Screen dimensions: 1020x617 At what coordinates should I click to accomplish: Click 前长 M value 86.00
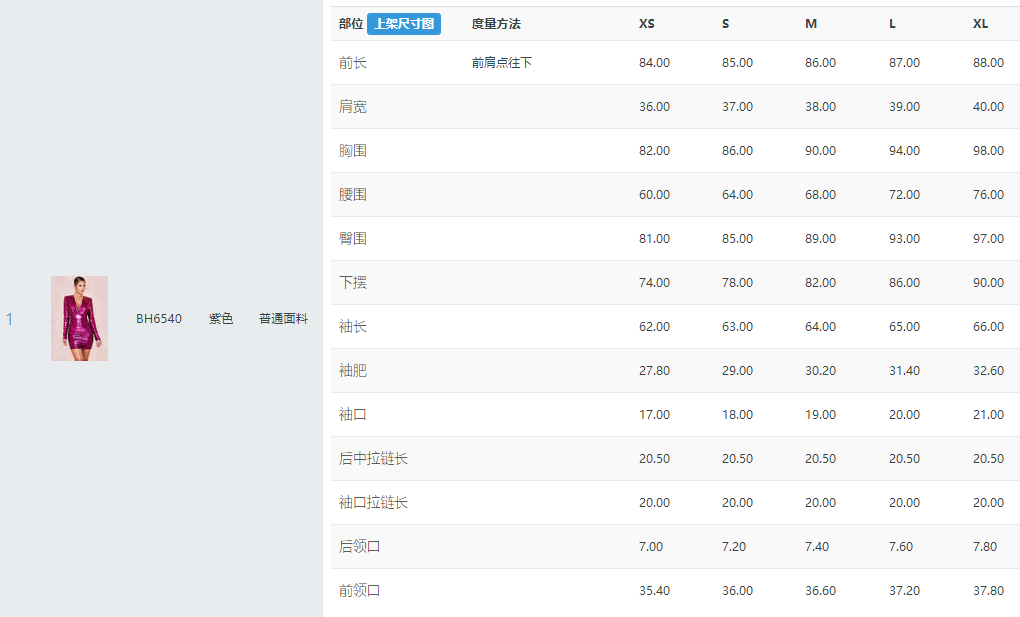820,63
